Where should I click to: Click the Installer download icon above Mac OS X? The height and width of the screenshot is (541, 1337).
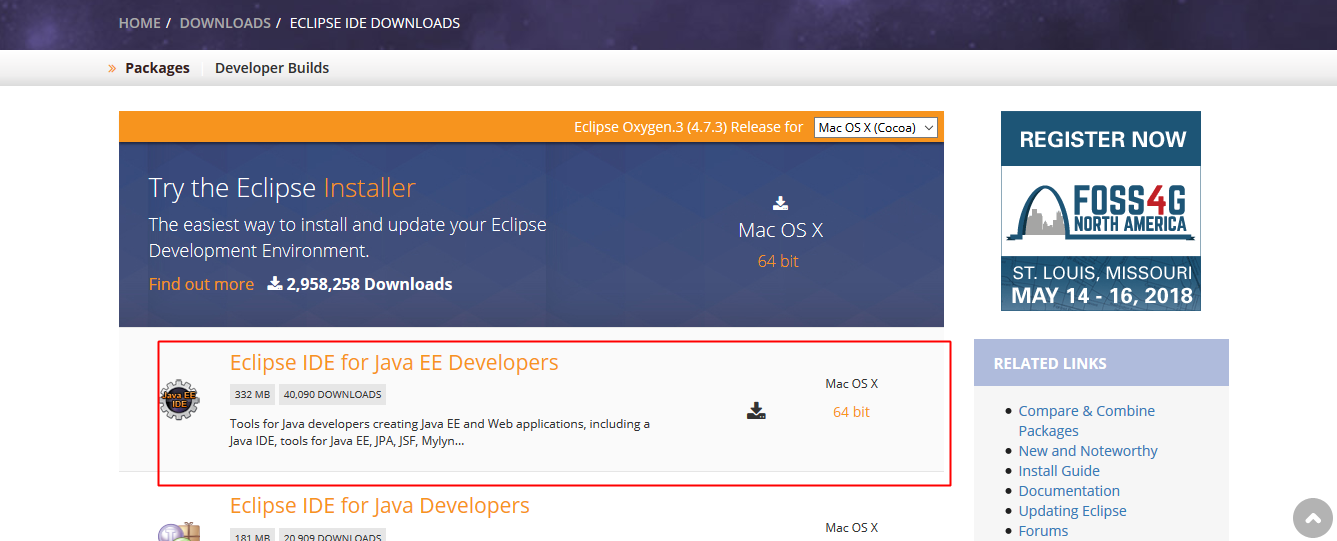tap(780, 203)
